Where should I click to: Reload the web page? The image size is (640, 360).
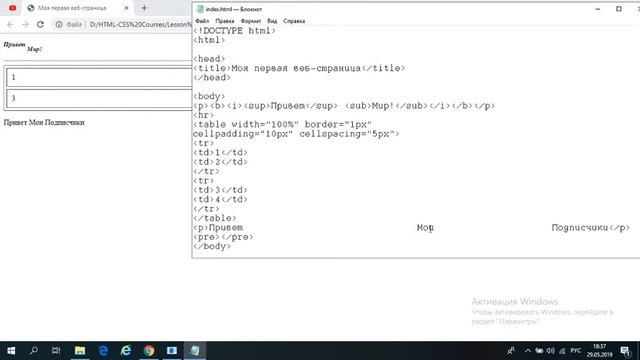coord(40,24)
